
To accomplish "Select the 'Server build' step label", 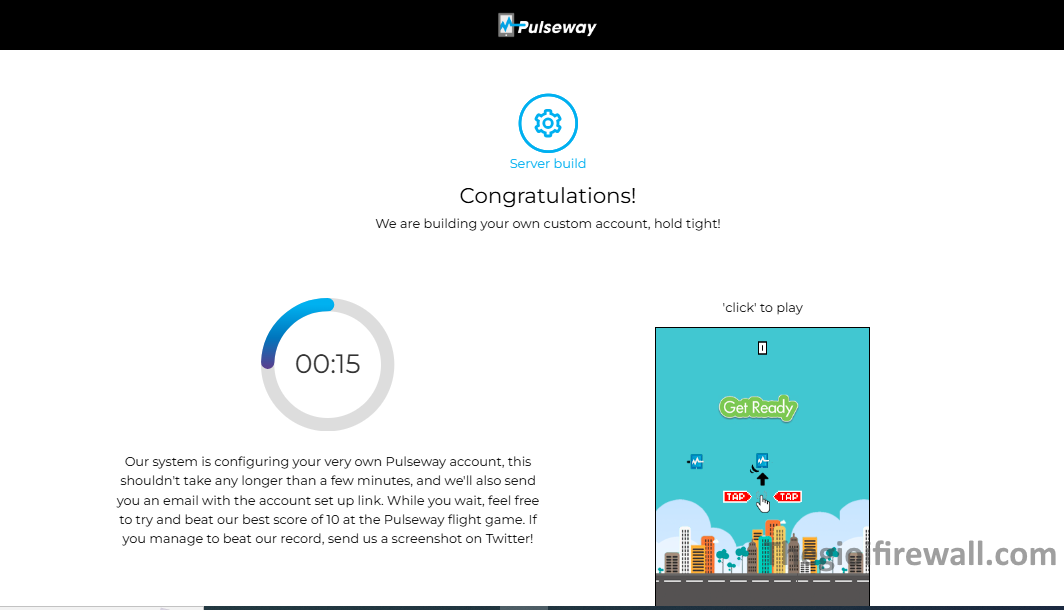I will click(548, 164).
